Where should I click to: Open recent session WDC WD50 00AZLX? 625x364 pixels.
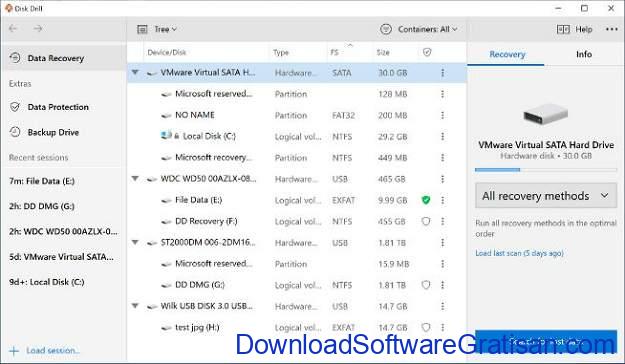[63, 231]
